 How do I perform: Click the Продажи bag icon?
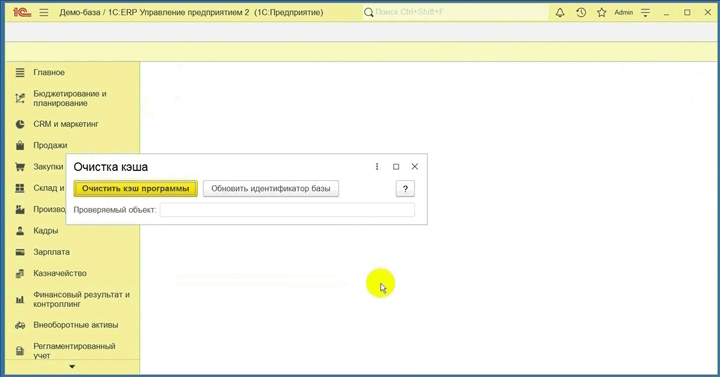pos(20,145)
